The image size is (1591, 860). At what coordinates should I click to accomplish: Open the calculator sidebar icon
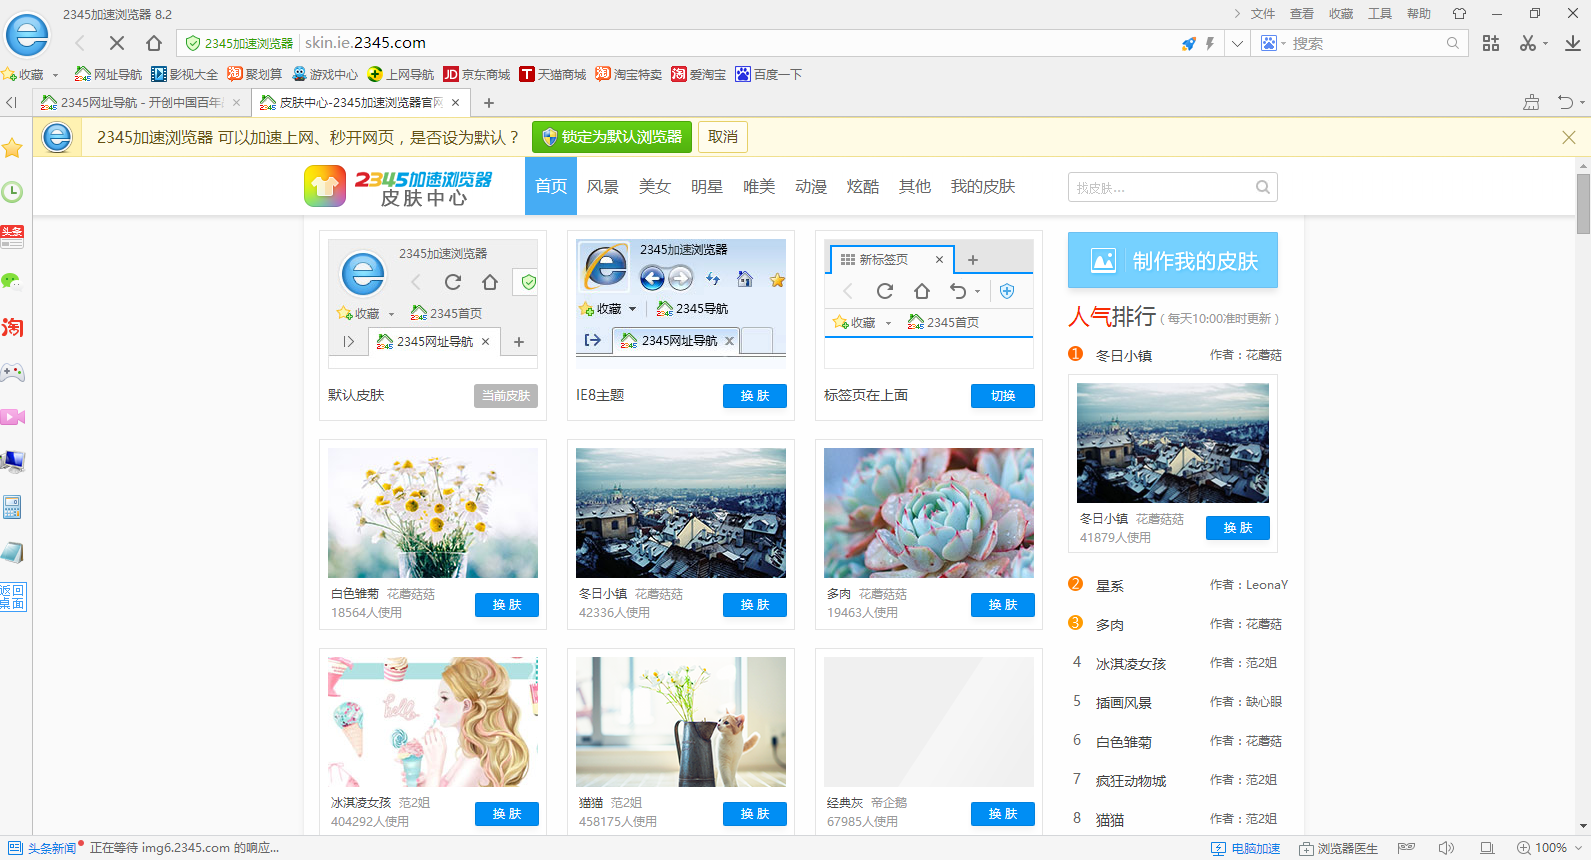(x=12, y=507)
